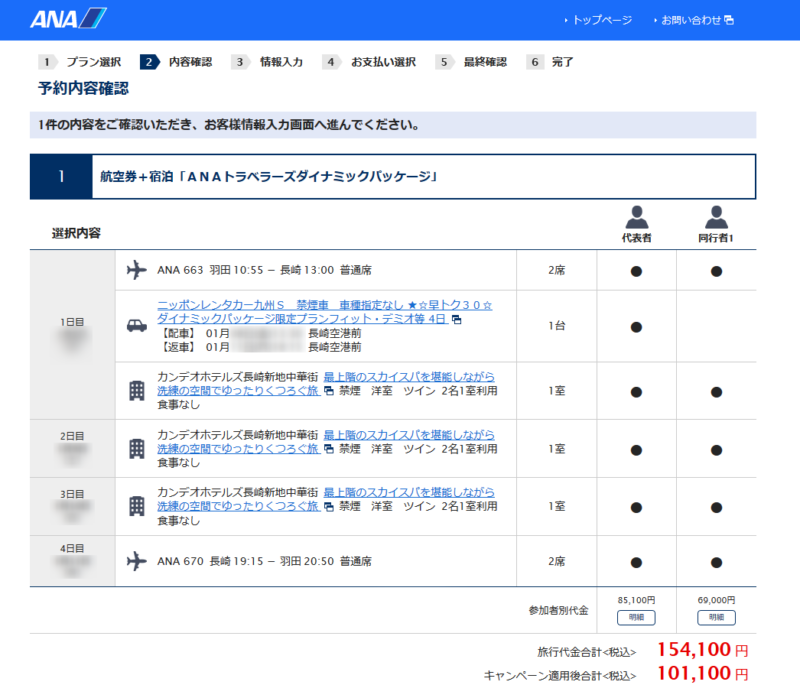This screenshot has height=698, width=800.
Task: Click the 代表者 dot for 1日目 hotel
Action: click(x=636, y=392)
